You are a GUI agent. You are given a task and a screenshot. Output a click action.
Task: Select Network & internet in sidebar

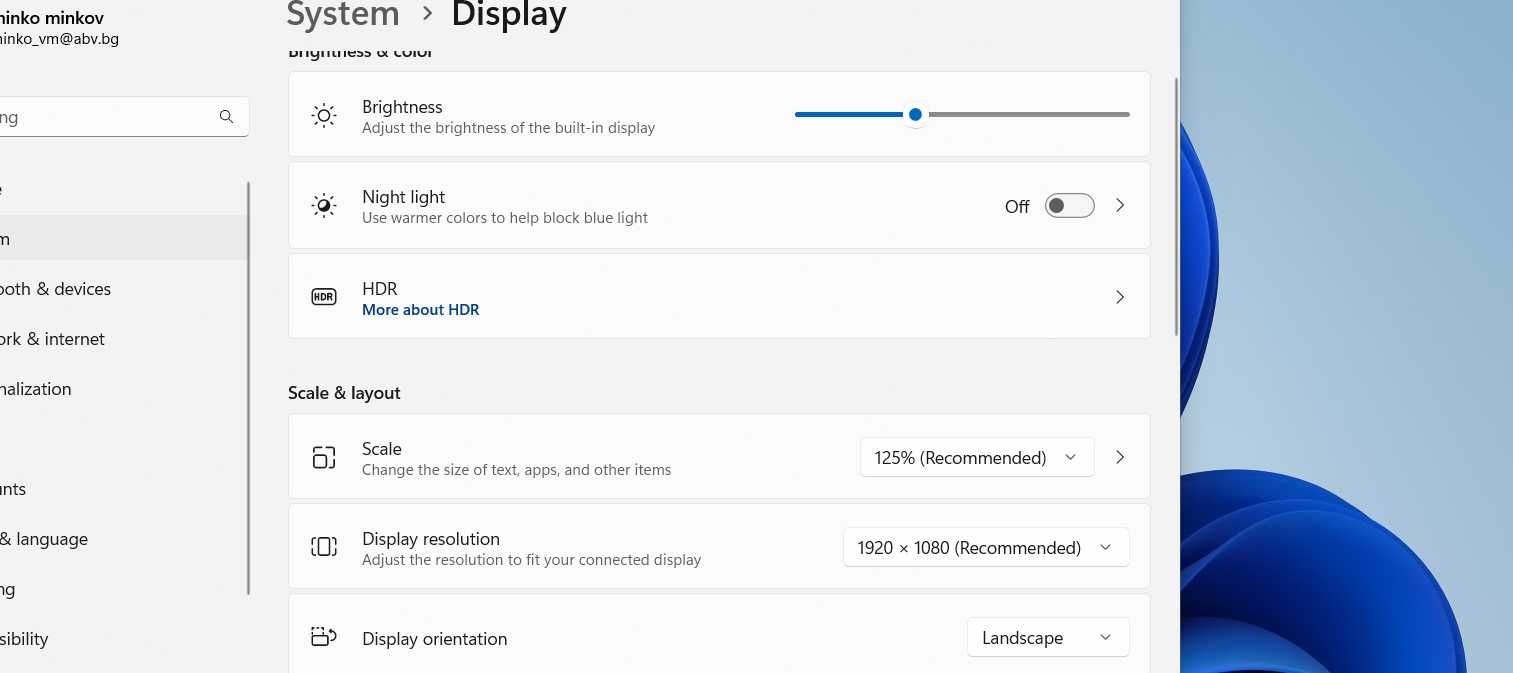tap(52, 339)
